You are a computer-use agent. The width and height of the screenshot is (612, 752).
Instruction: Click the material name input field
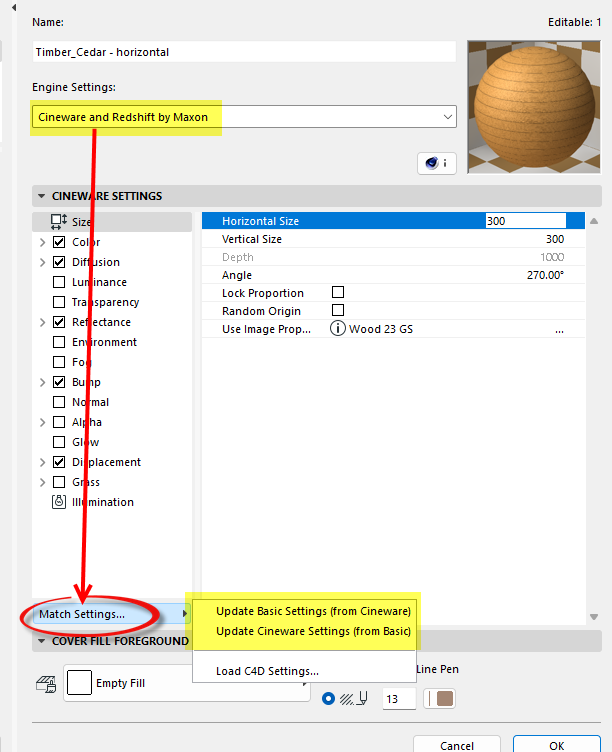244,52
